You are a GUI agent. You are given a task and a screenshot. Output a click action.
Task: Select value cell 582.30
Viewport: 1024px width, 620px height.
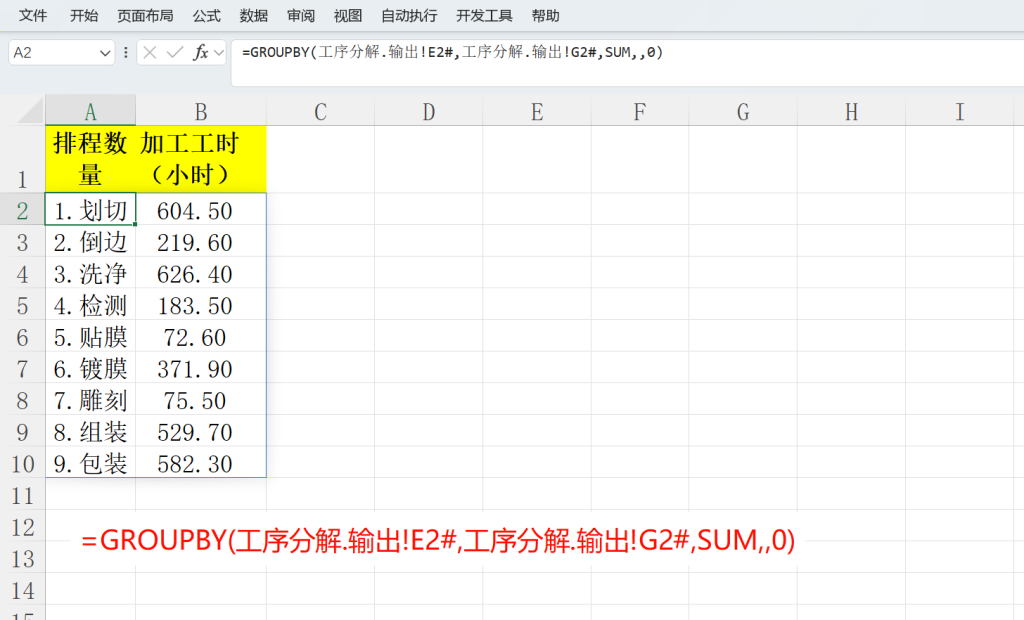(201, 462)
